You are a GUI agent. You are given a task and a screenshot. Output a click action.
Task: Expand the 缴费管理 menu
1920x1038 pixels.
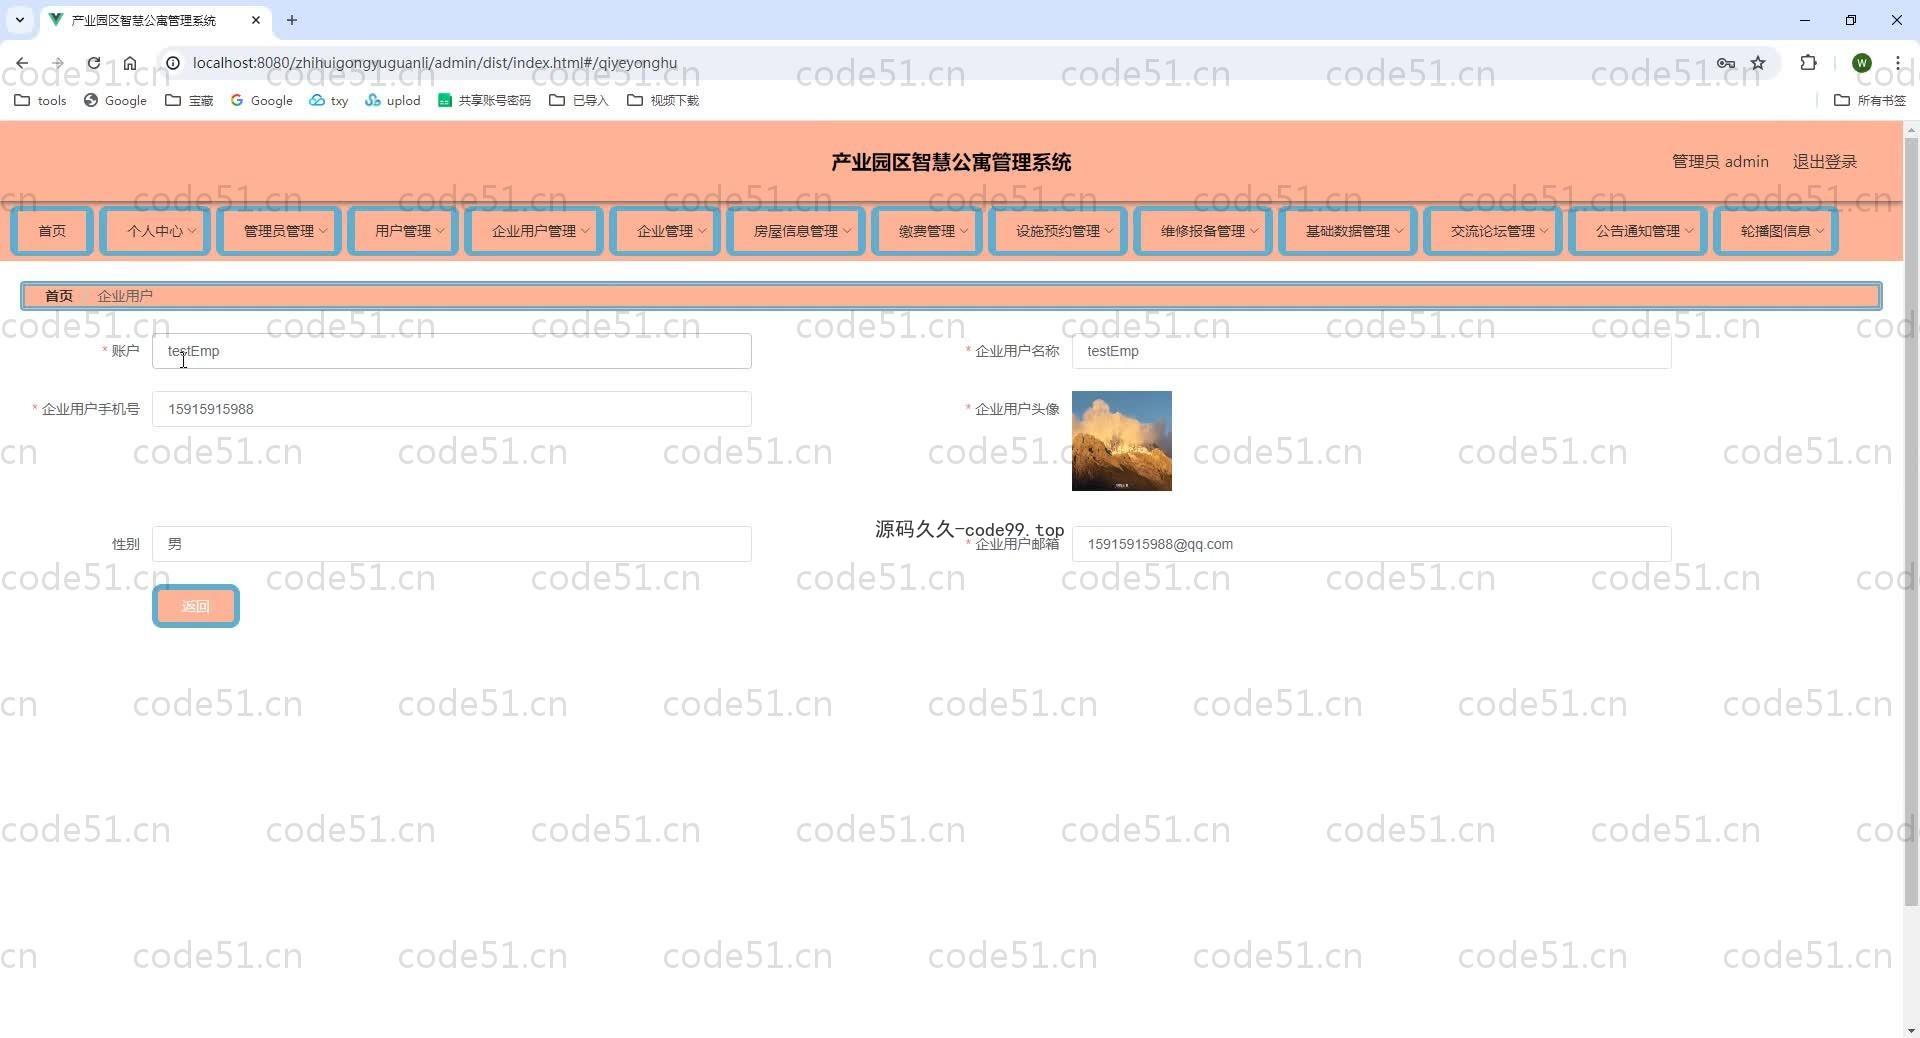(x=927, y=231)
